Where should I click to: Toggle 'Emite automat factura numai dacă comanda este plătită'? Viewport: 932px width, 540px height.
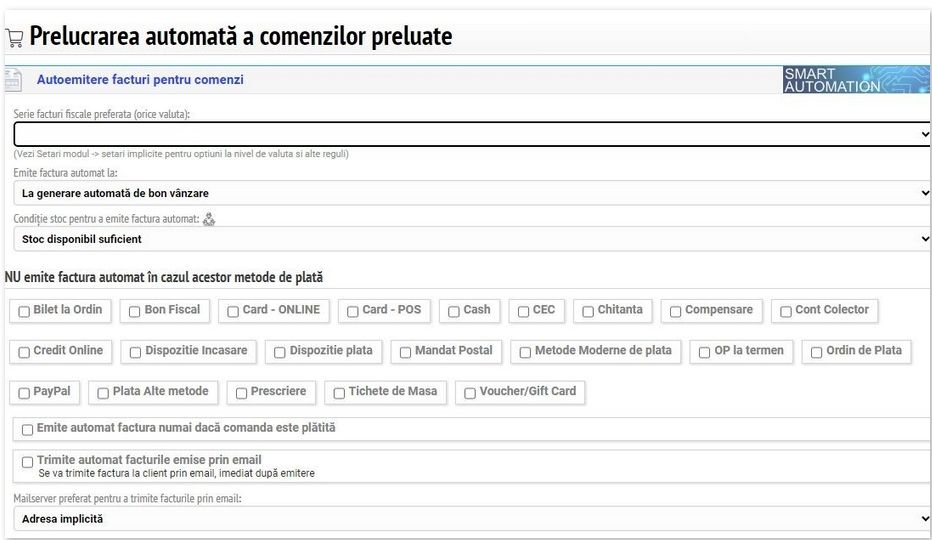28,430
